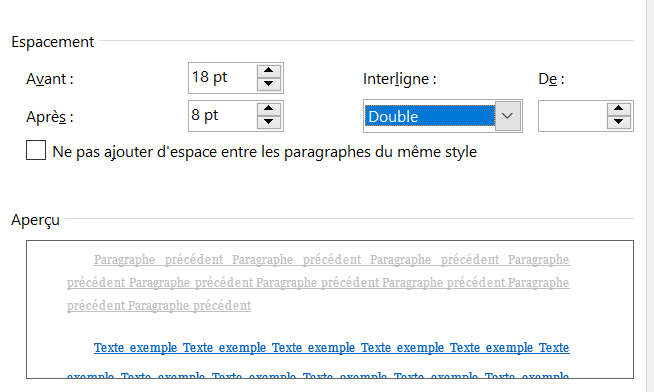Viewport: 654px width, 392px height.
Task: Click the Avant 18 pt input field
Action: [222, 78]
